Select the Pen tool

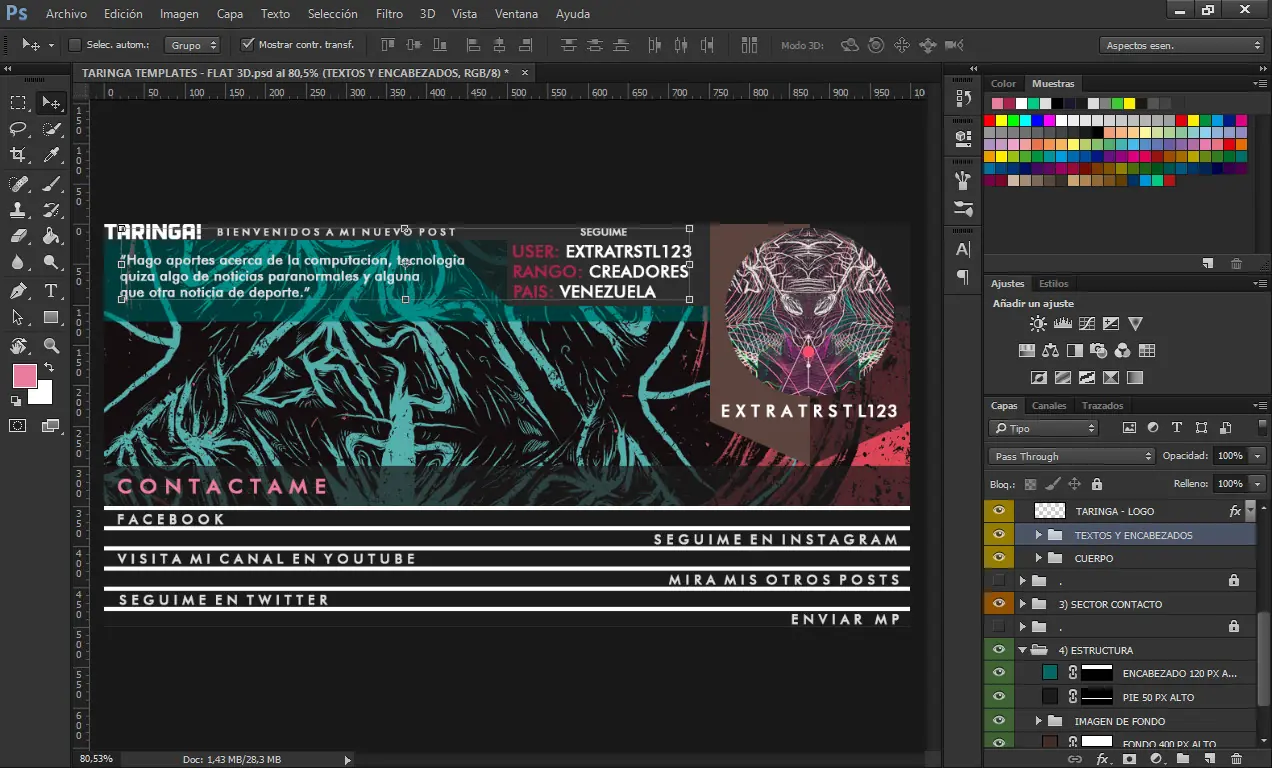(x=18, y=291)
